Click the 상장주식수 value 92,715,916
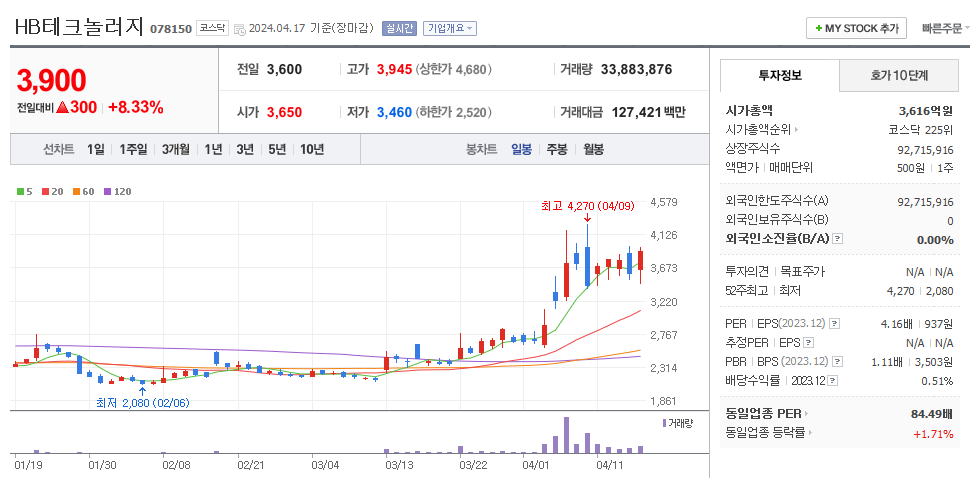Screen dimensions: 976x478 coord(924,149)
